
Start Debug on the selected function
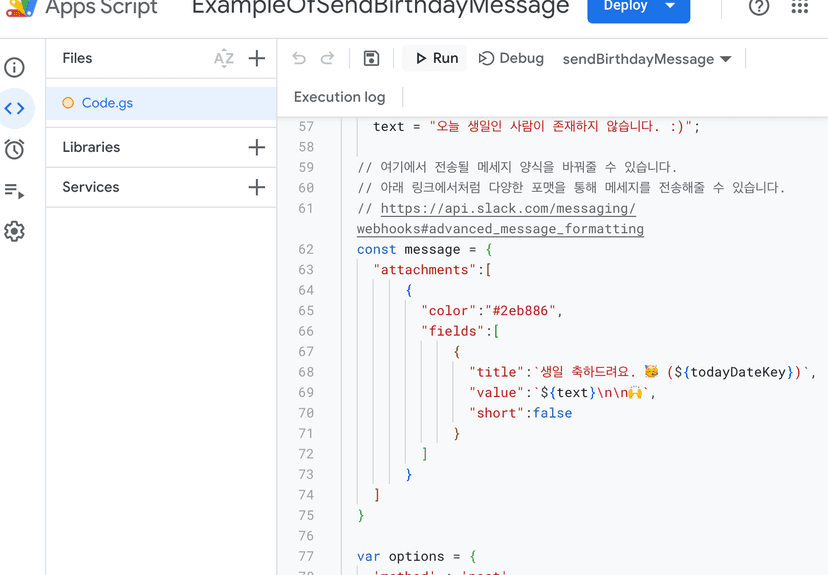[x=511, y=58]
